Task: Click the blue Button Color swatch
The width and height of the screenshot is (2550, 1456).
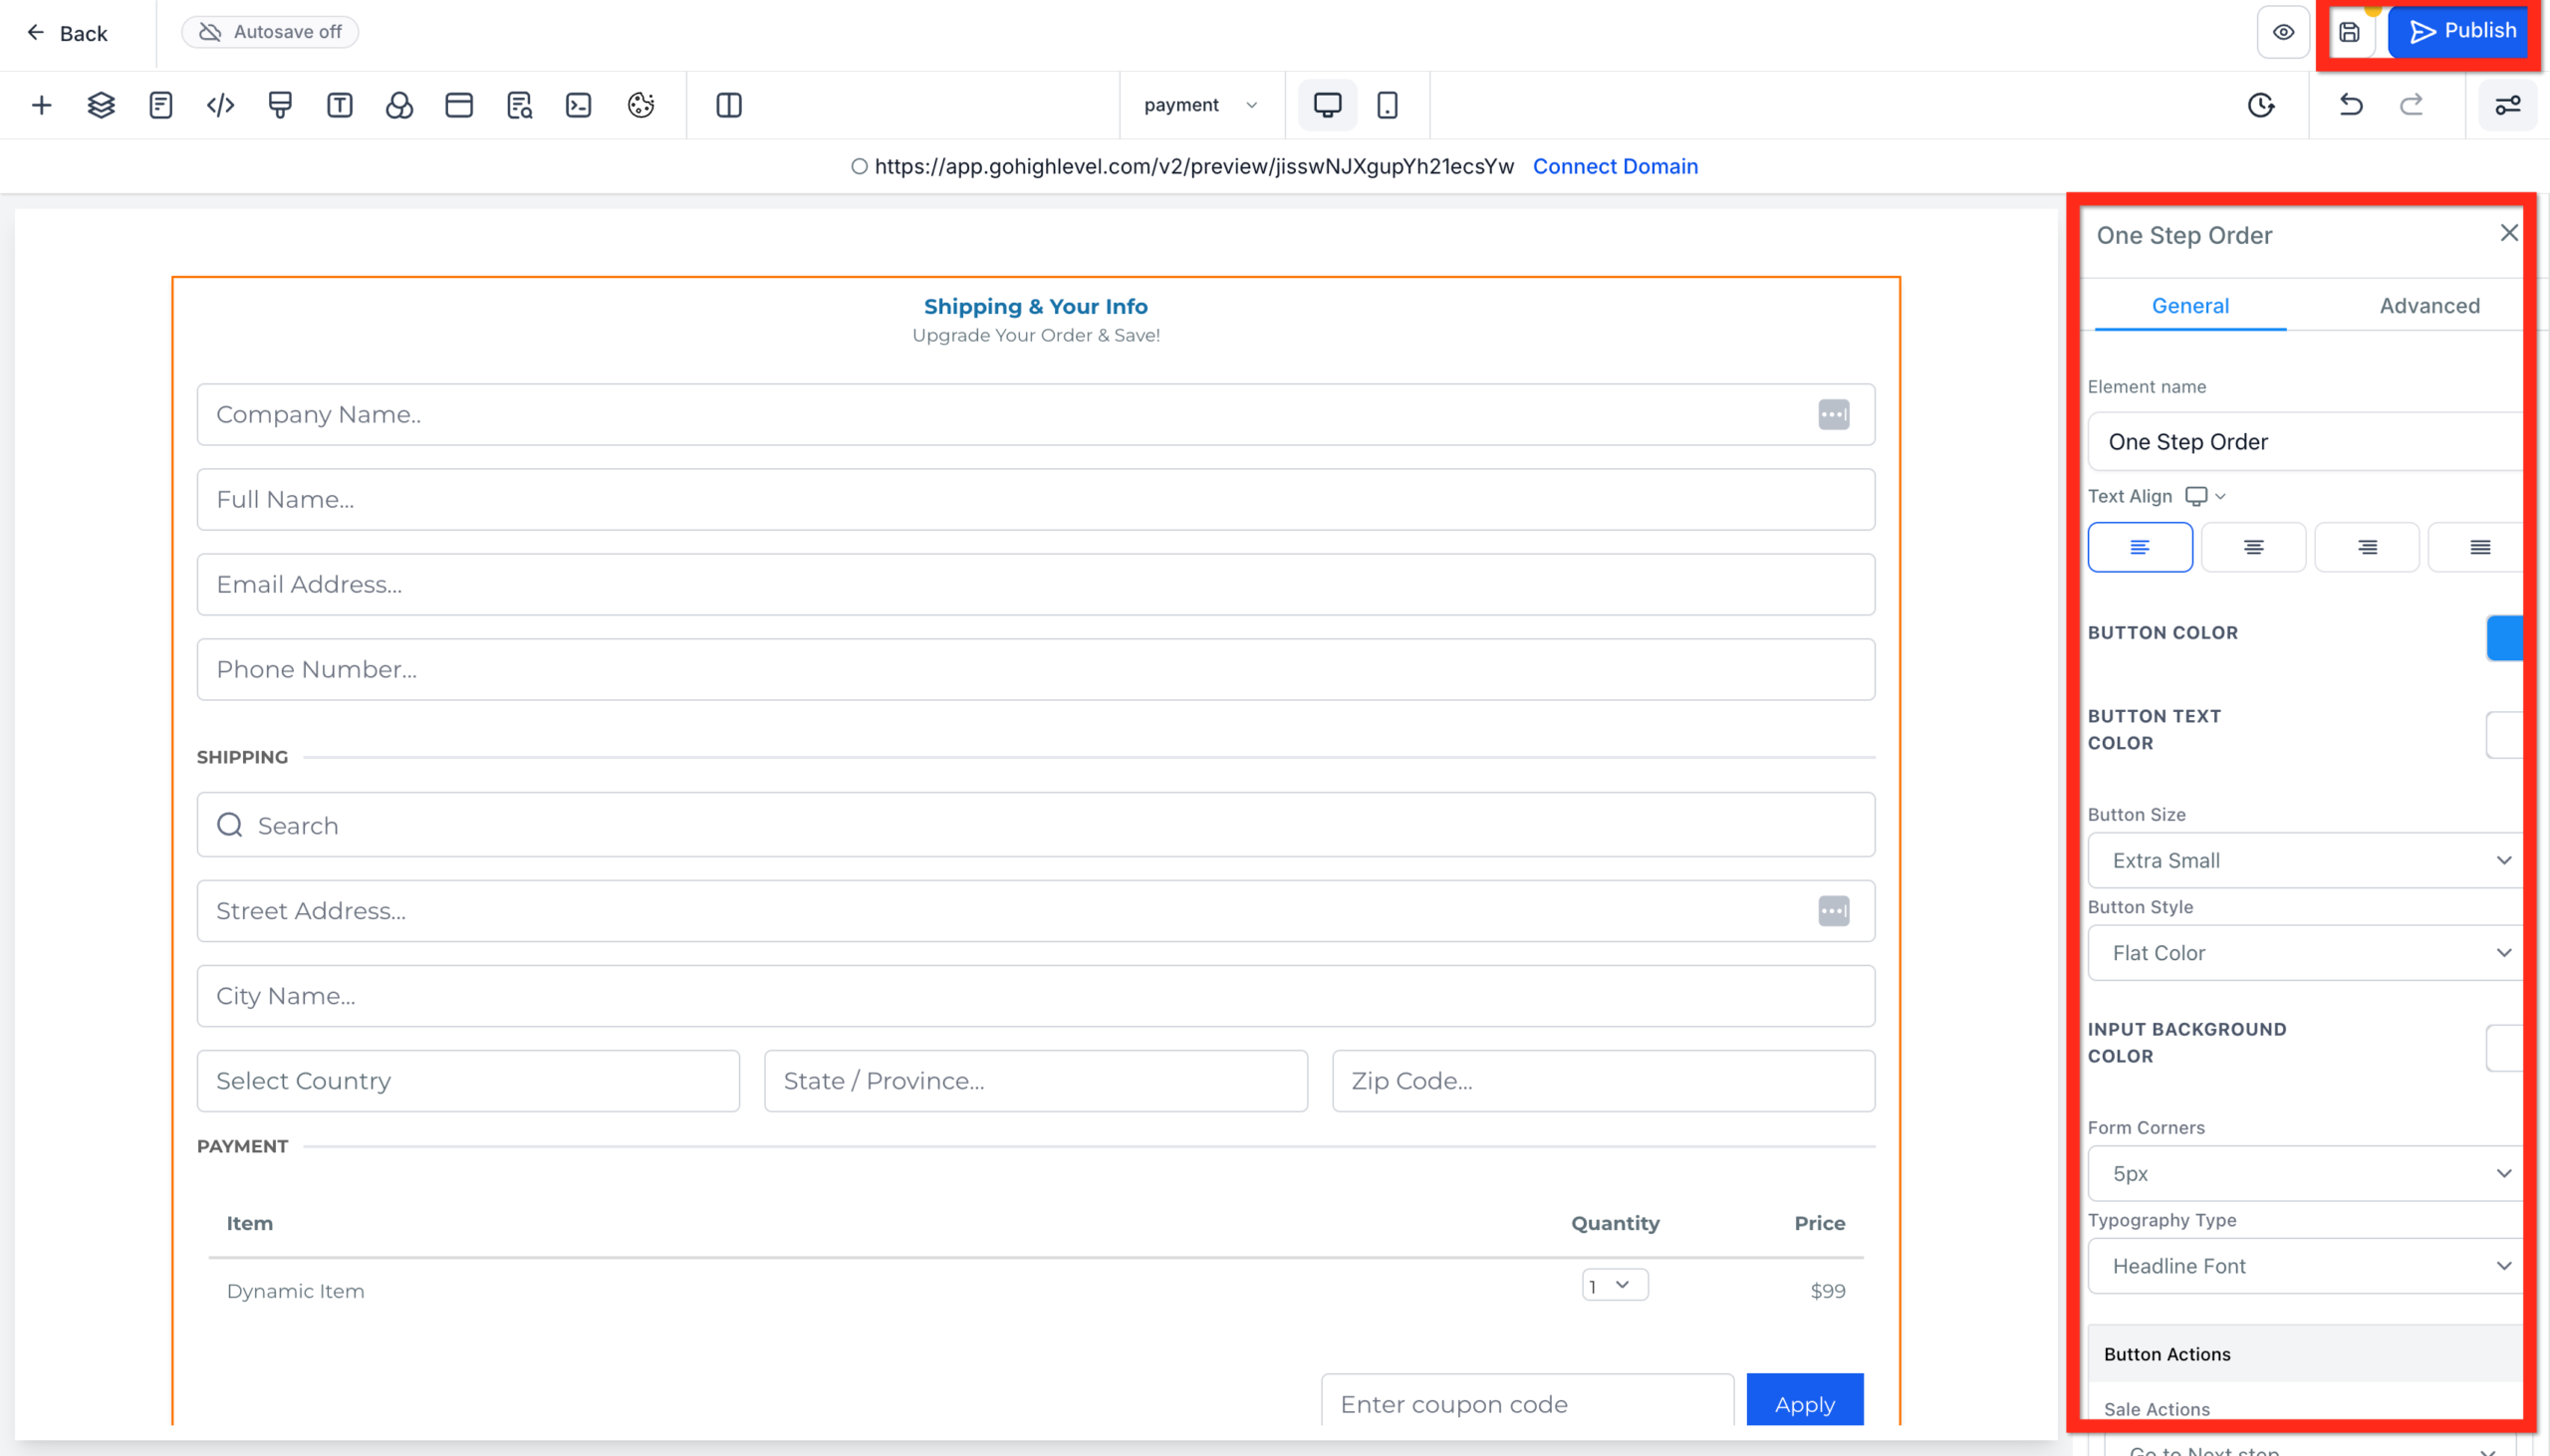Action: tap(2508, 638)
